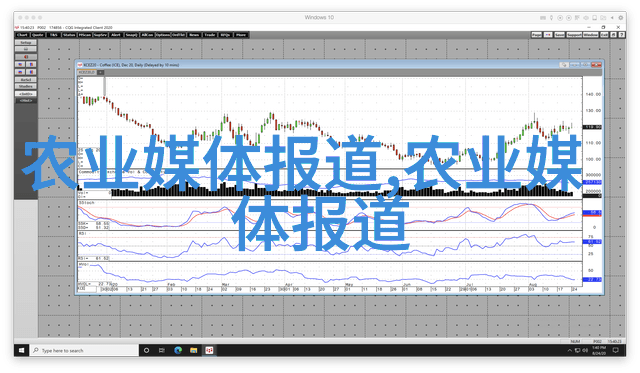Screen dimensions: 640x373
Task: Click the Trade toolbar button
Action: pyautogui.click(x=209, y=35)
